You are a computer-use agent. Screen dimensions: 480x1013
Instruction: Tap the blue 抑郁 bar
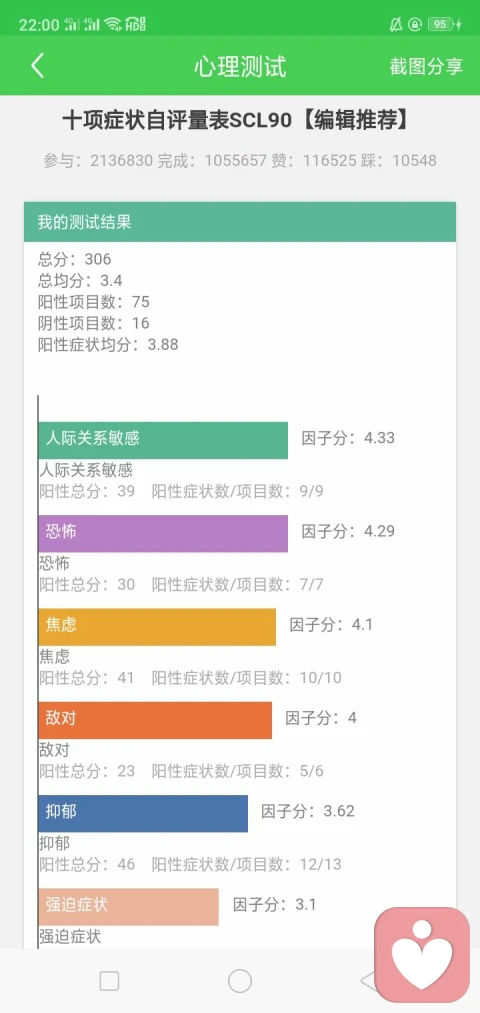(x=143, y=813)
